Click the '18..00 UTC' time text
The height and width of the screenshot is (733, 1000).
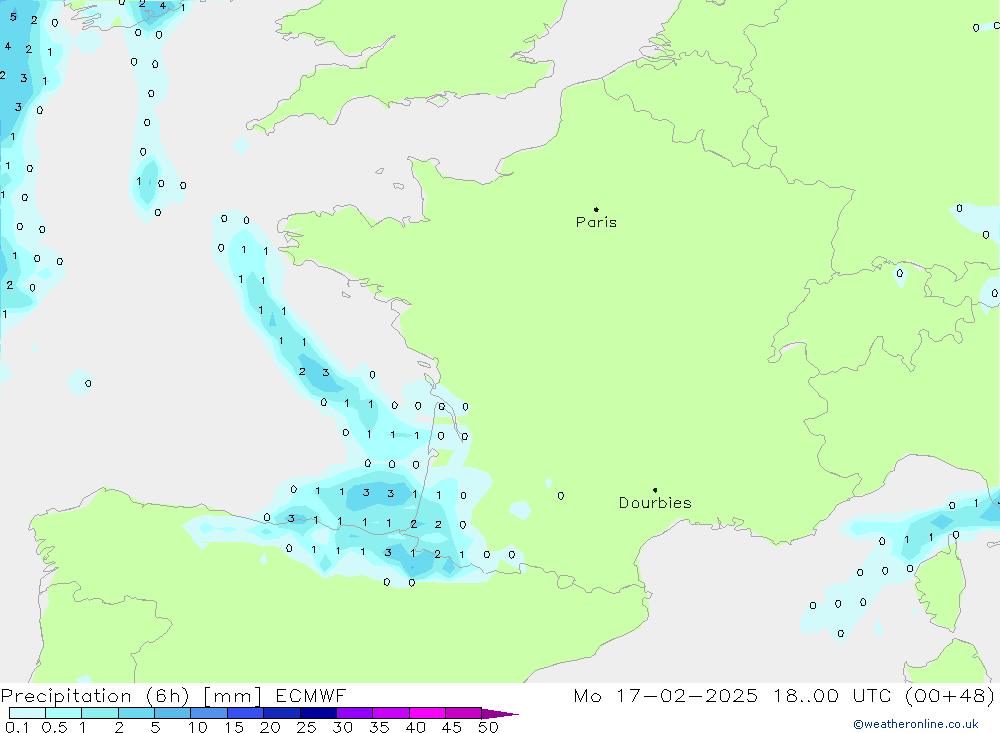point(832,696)
